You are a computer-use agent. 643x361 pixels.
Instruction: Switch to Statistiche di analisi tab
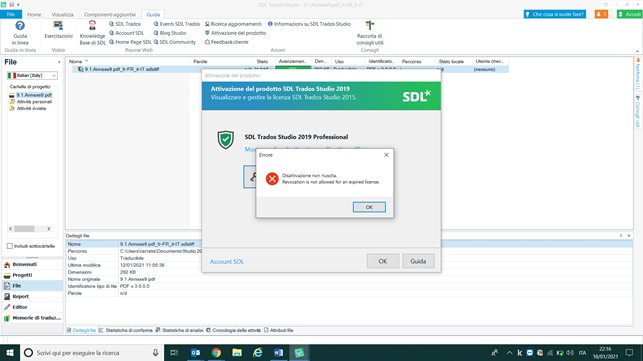tap(180, 330)
